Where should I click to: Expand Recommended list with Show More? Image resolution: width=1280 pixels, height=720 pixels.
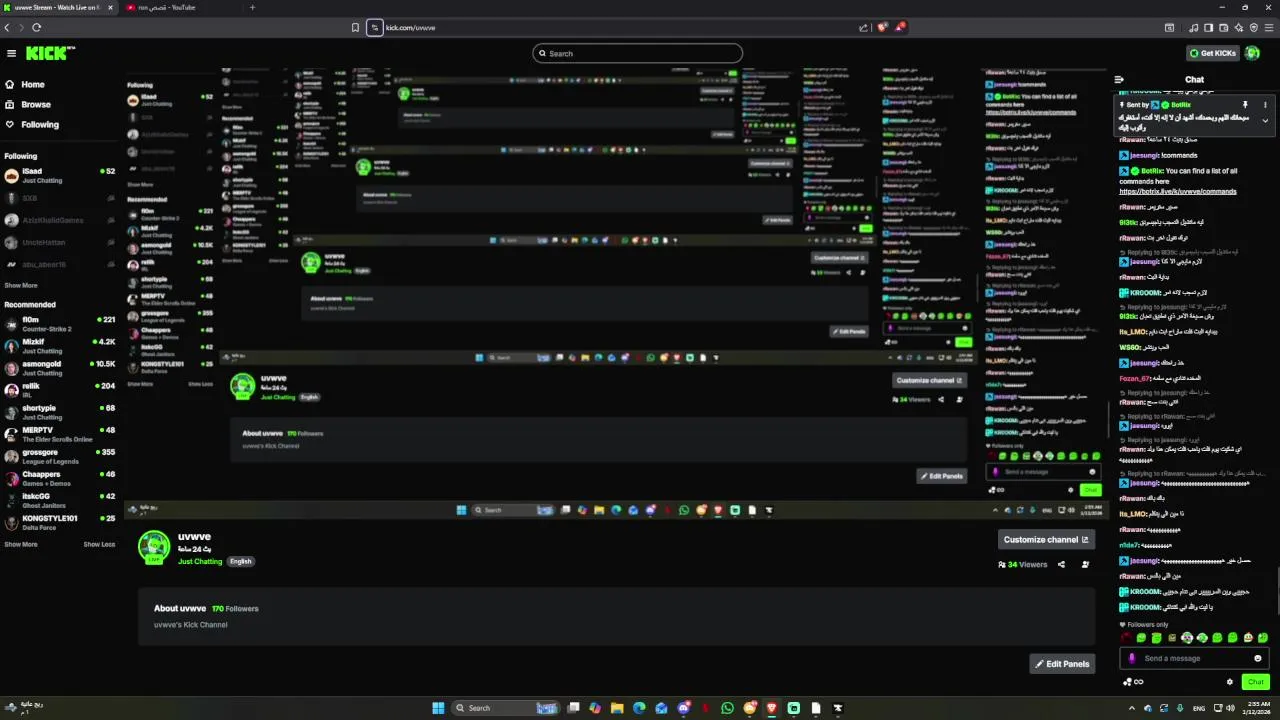21,544
